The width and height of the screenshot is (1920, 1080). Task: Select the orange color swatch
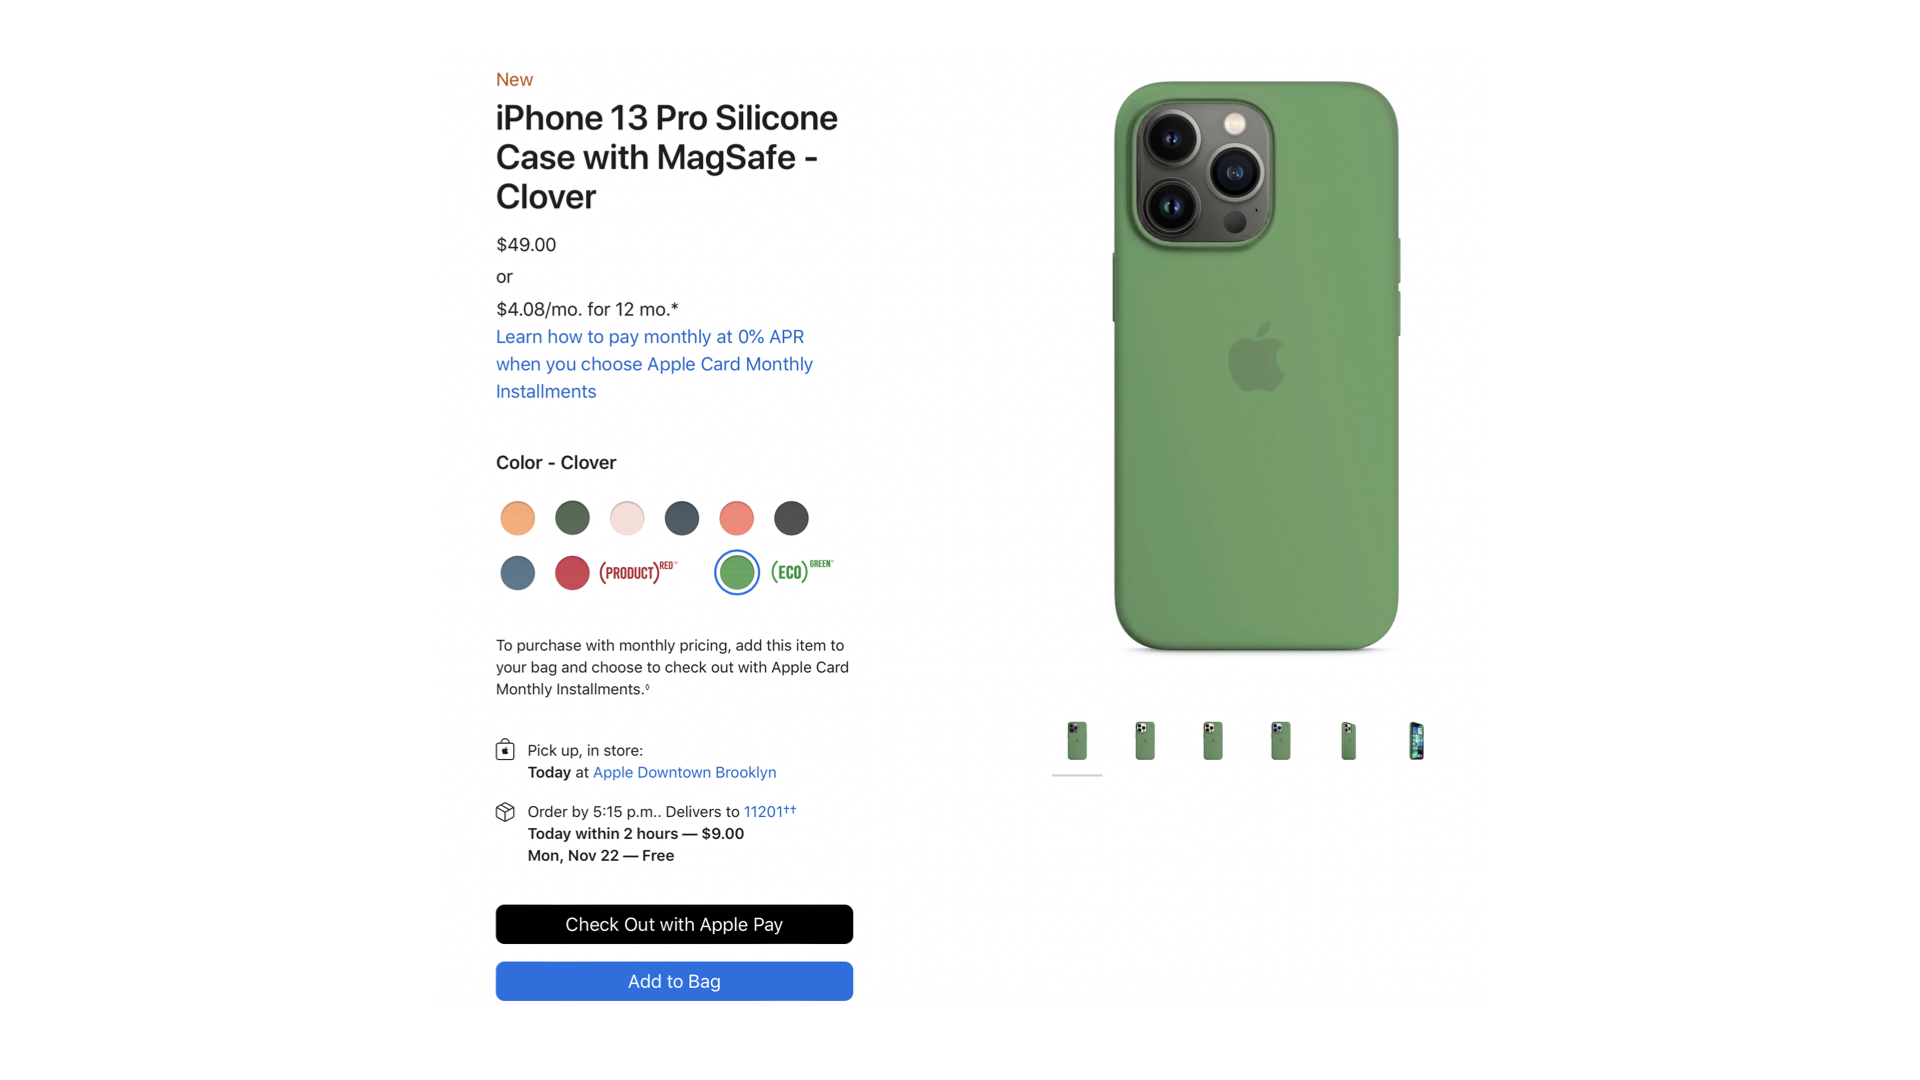click(x=517, y=518)
